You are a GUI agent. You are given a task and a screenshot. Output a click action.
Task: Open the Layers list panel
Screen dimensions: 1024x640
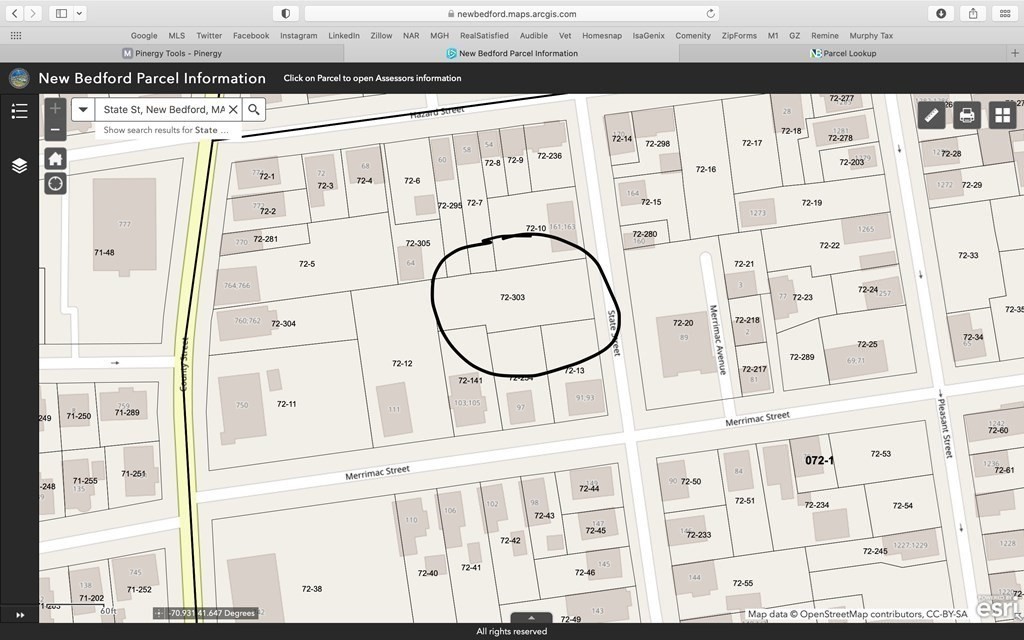19,165
